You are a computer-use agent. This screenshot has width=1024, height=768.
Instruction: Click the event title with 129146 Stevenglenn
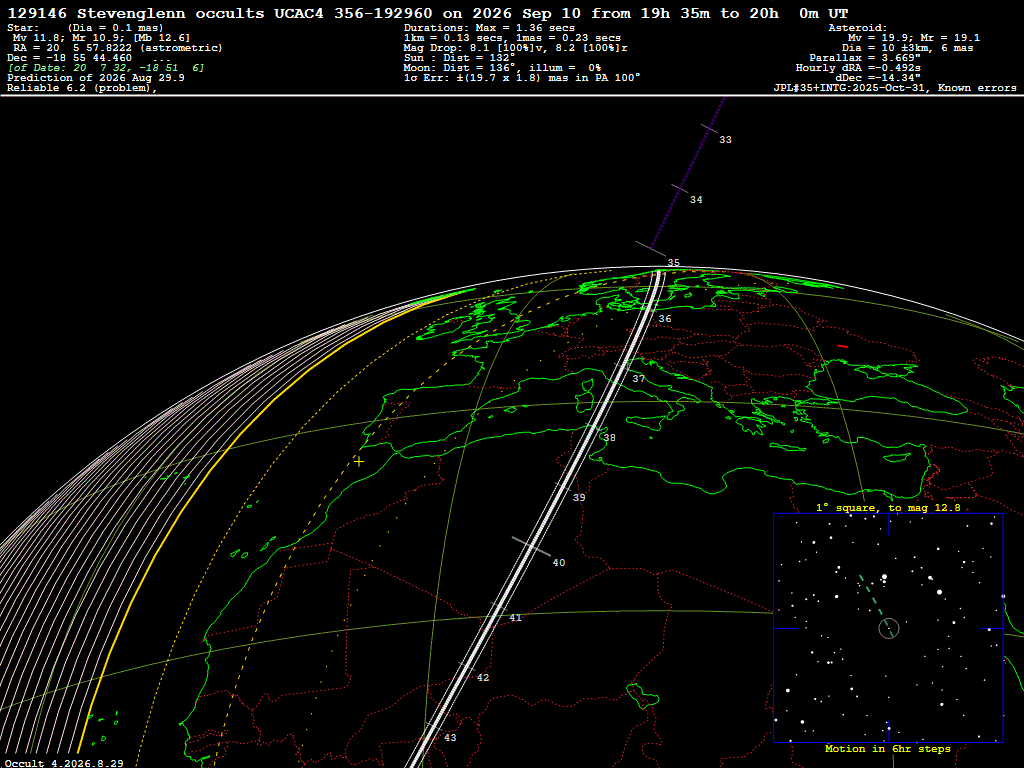[428, 14]
